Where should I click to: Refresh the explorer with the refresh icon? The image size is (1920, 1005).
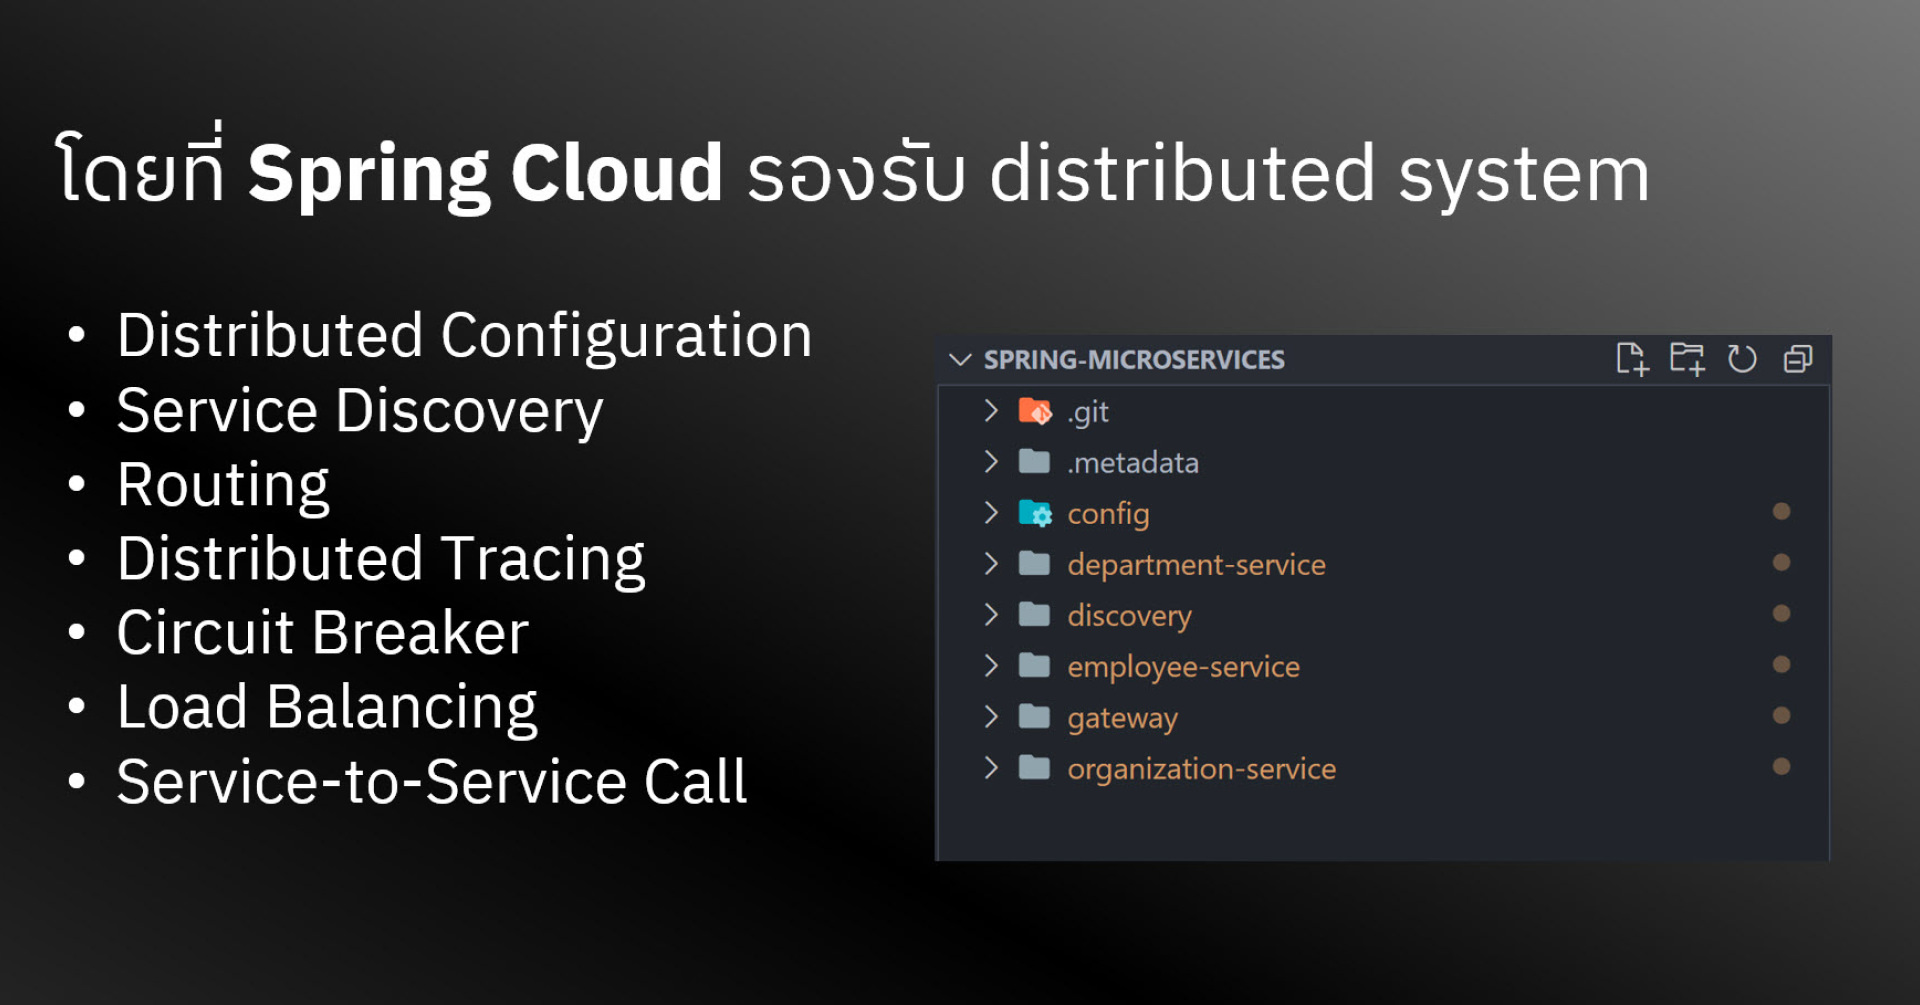pyautogui.click(x=1742, y=358)
